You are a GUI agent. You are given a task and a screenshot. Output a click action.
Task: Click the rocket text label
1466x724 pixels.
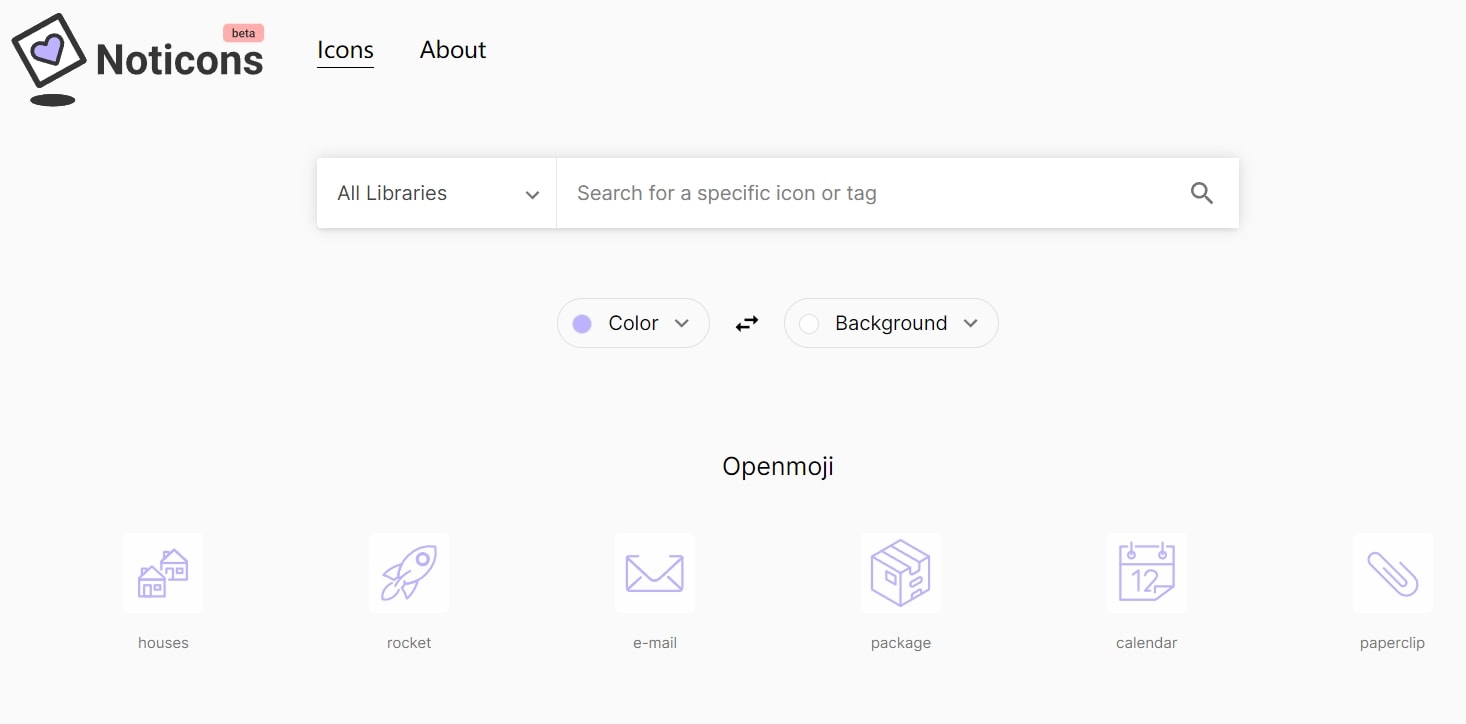pyautogui.click(x=409, y=643)
